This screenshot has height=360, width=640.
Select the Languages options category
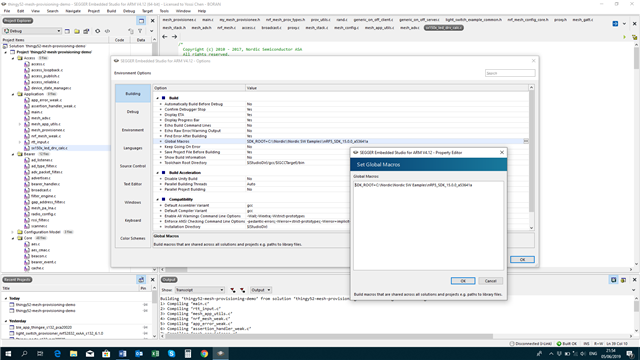tap(133, 148)
